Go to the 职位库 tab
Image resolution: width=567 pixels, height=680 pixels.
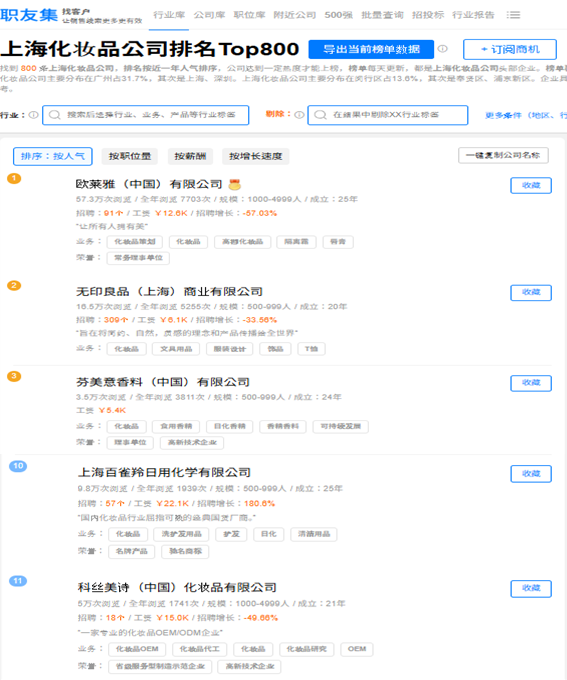pos(249,15)
